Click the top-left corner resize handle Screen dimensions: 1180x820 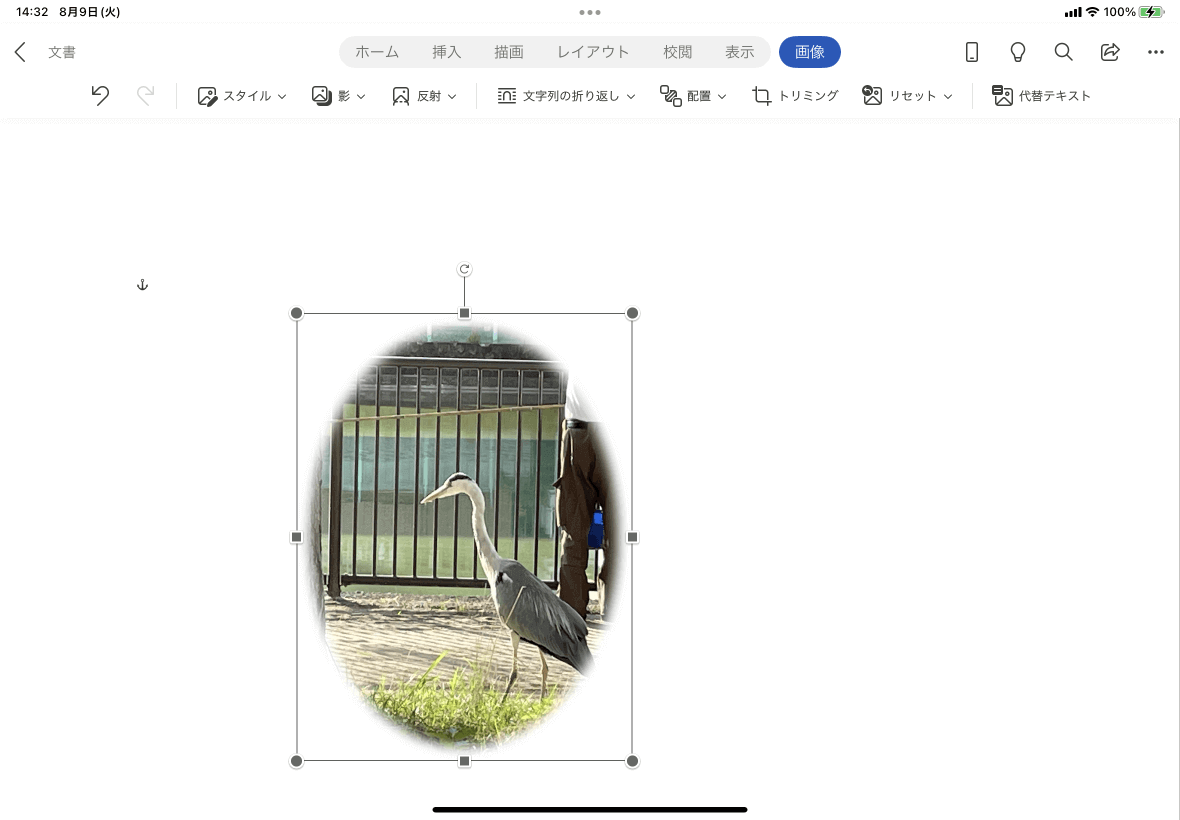297,313
